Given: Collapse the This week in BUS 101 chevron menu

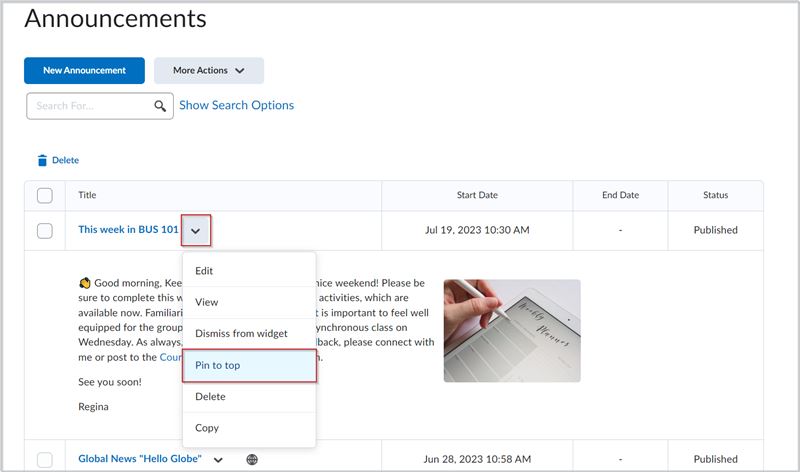Looking at the screenshot, I should [x=195, y=231].
